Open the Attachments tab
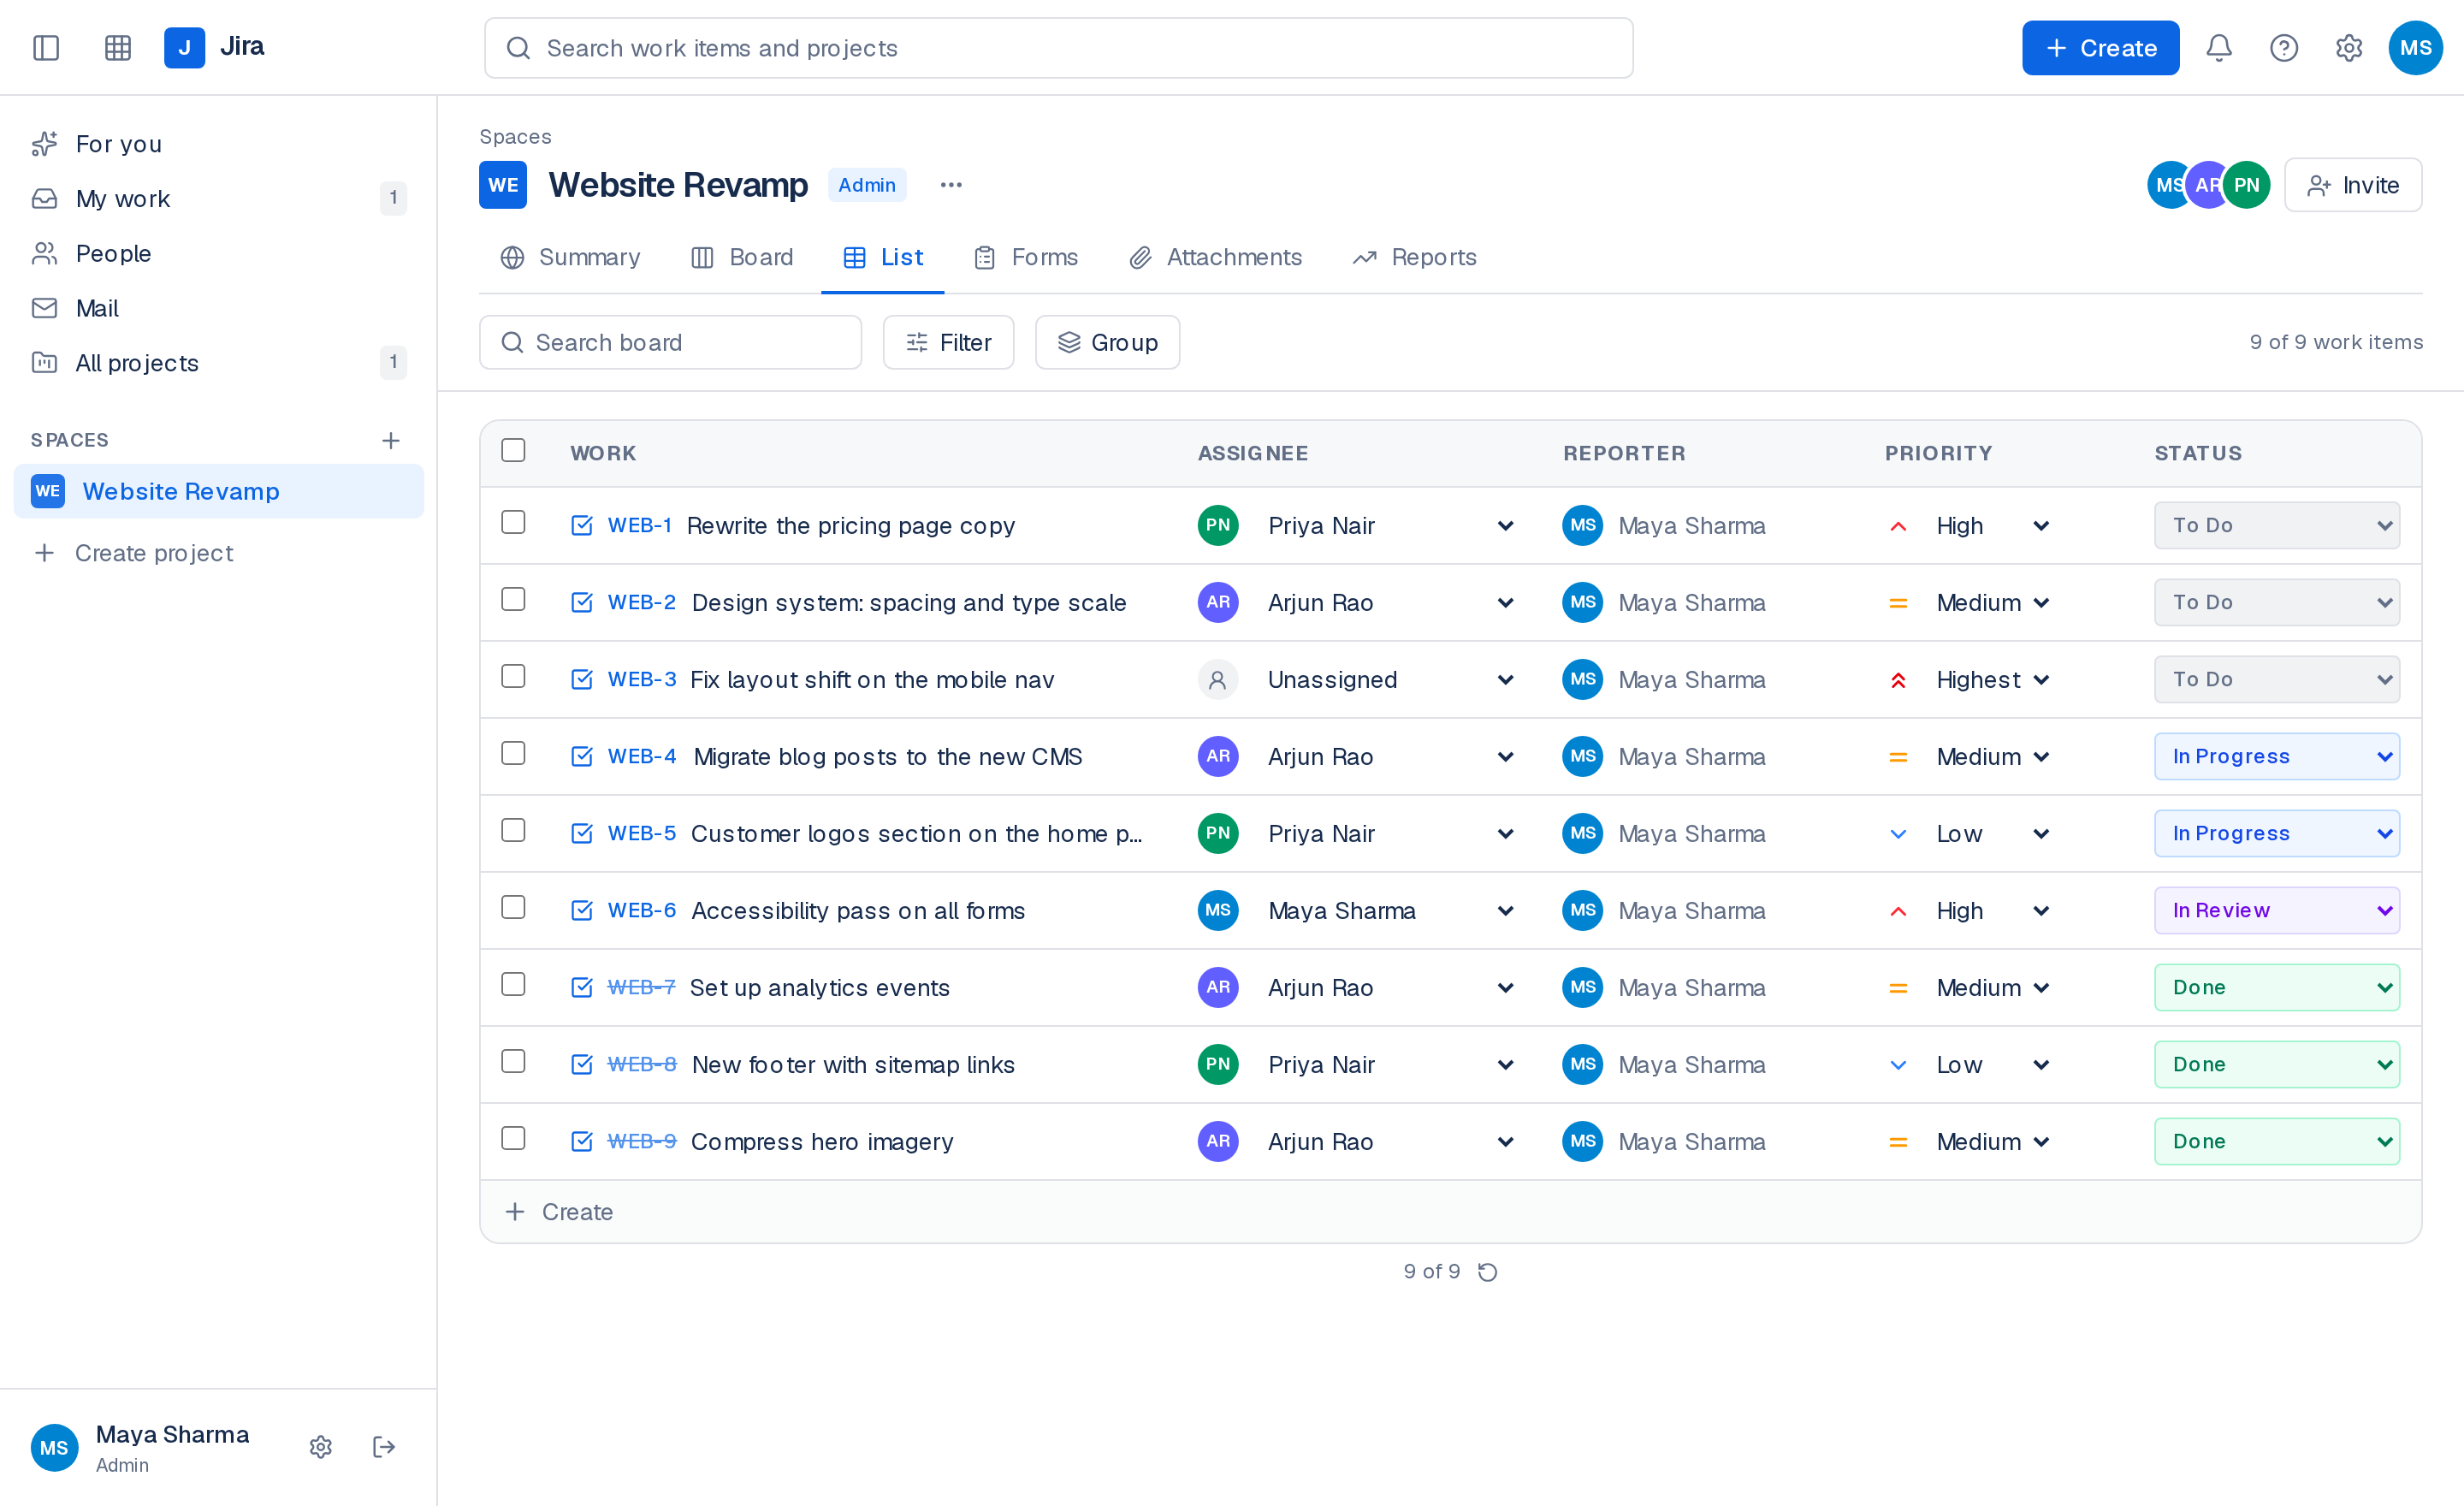The image size is (2464, 1506). [1215, 258]
